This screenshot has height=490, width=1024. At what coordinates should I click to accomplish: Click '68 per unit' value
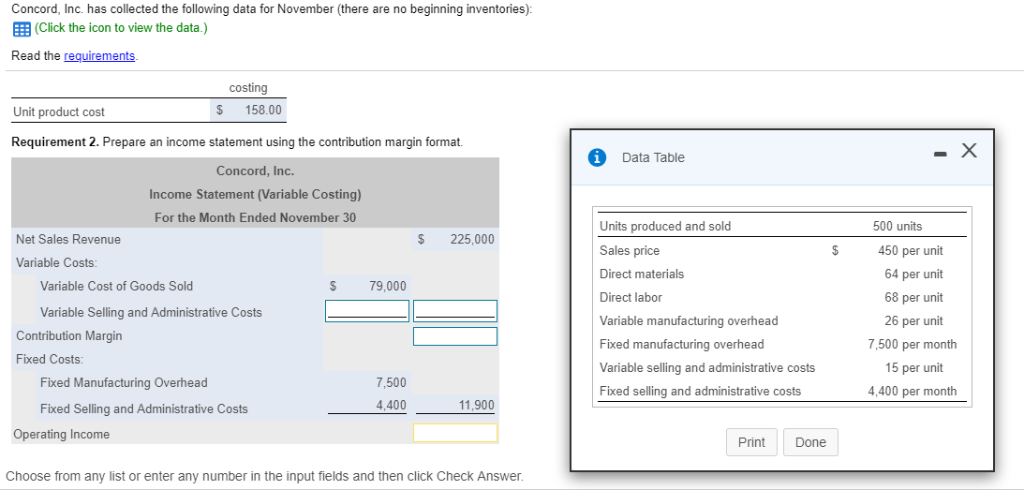(x=914, y=297)
